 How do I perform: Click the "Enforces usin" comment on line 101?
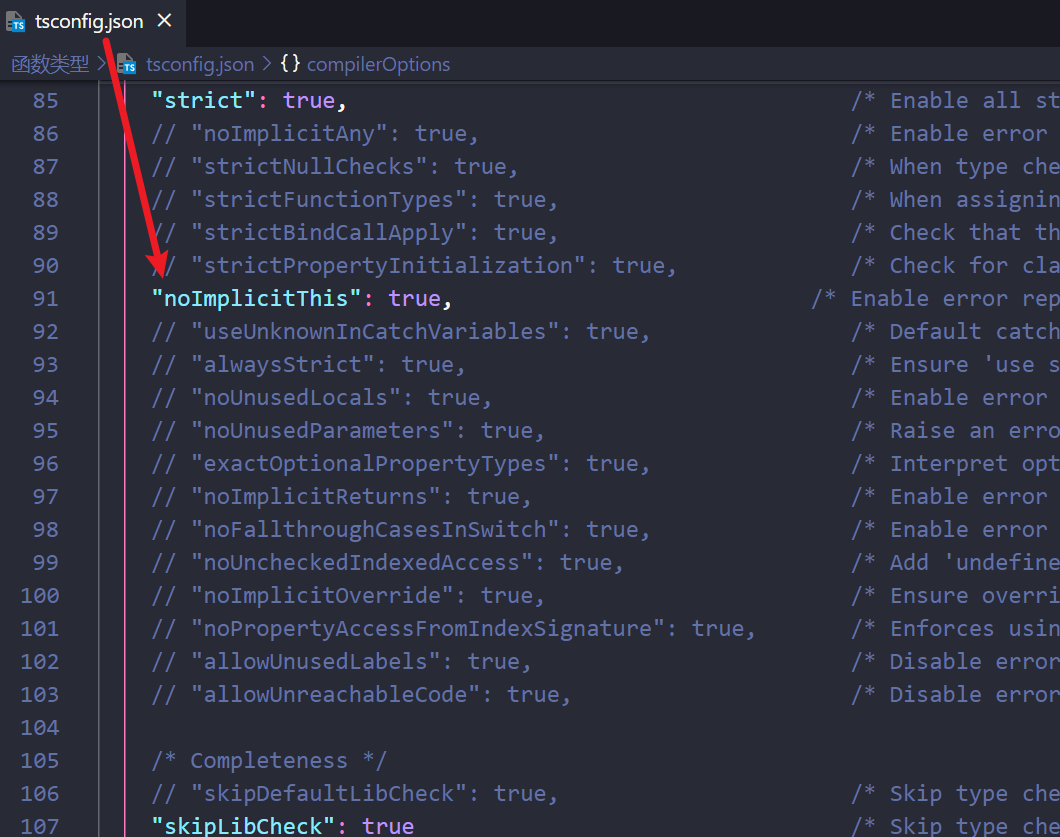click(955, 629)
